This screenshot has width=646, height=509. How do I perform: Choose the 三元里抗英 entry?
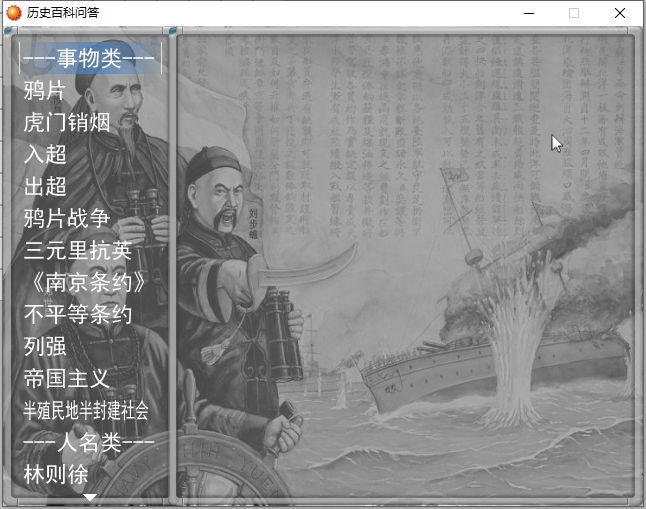pos(77,251)
